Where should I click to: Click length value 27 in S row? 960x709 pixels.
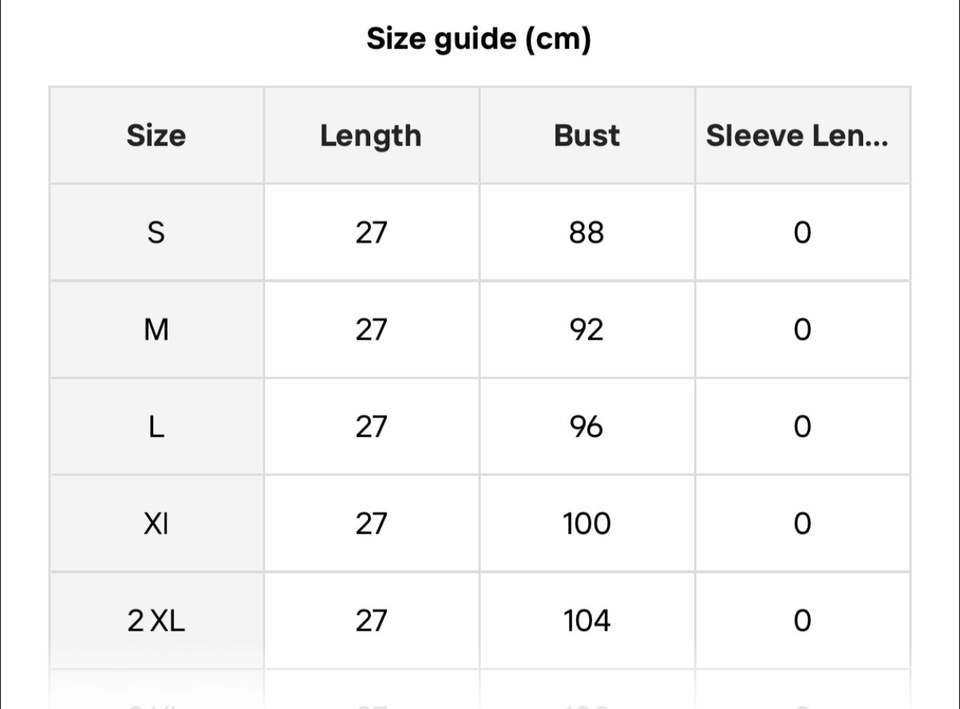point(371,233)
